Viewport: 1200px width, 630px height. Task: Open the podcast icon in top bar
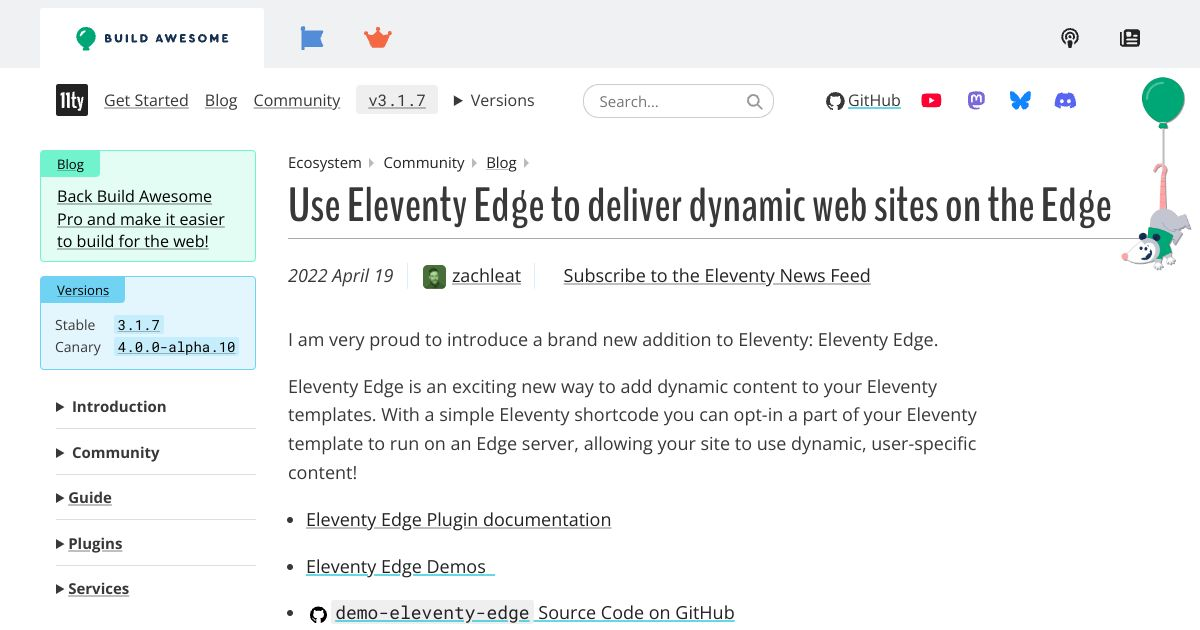1070,38
